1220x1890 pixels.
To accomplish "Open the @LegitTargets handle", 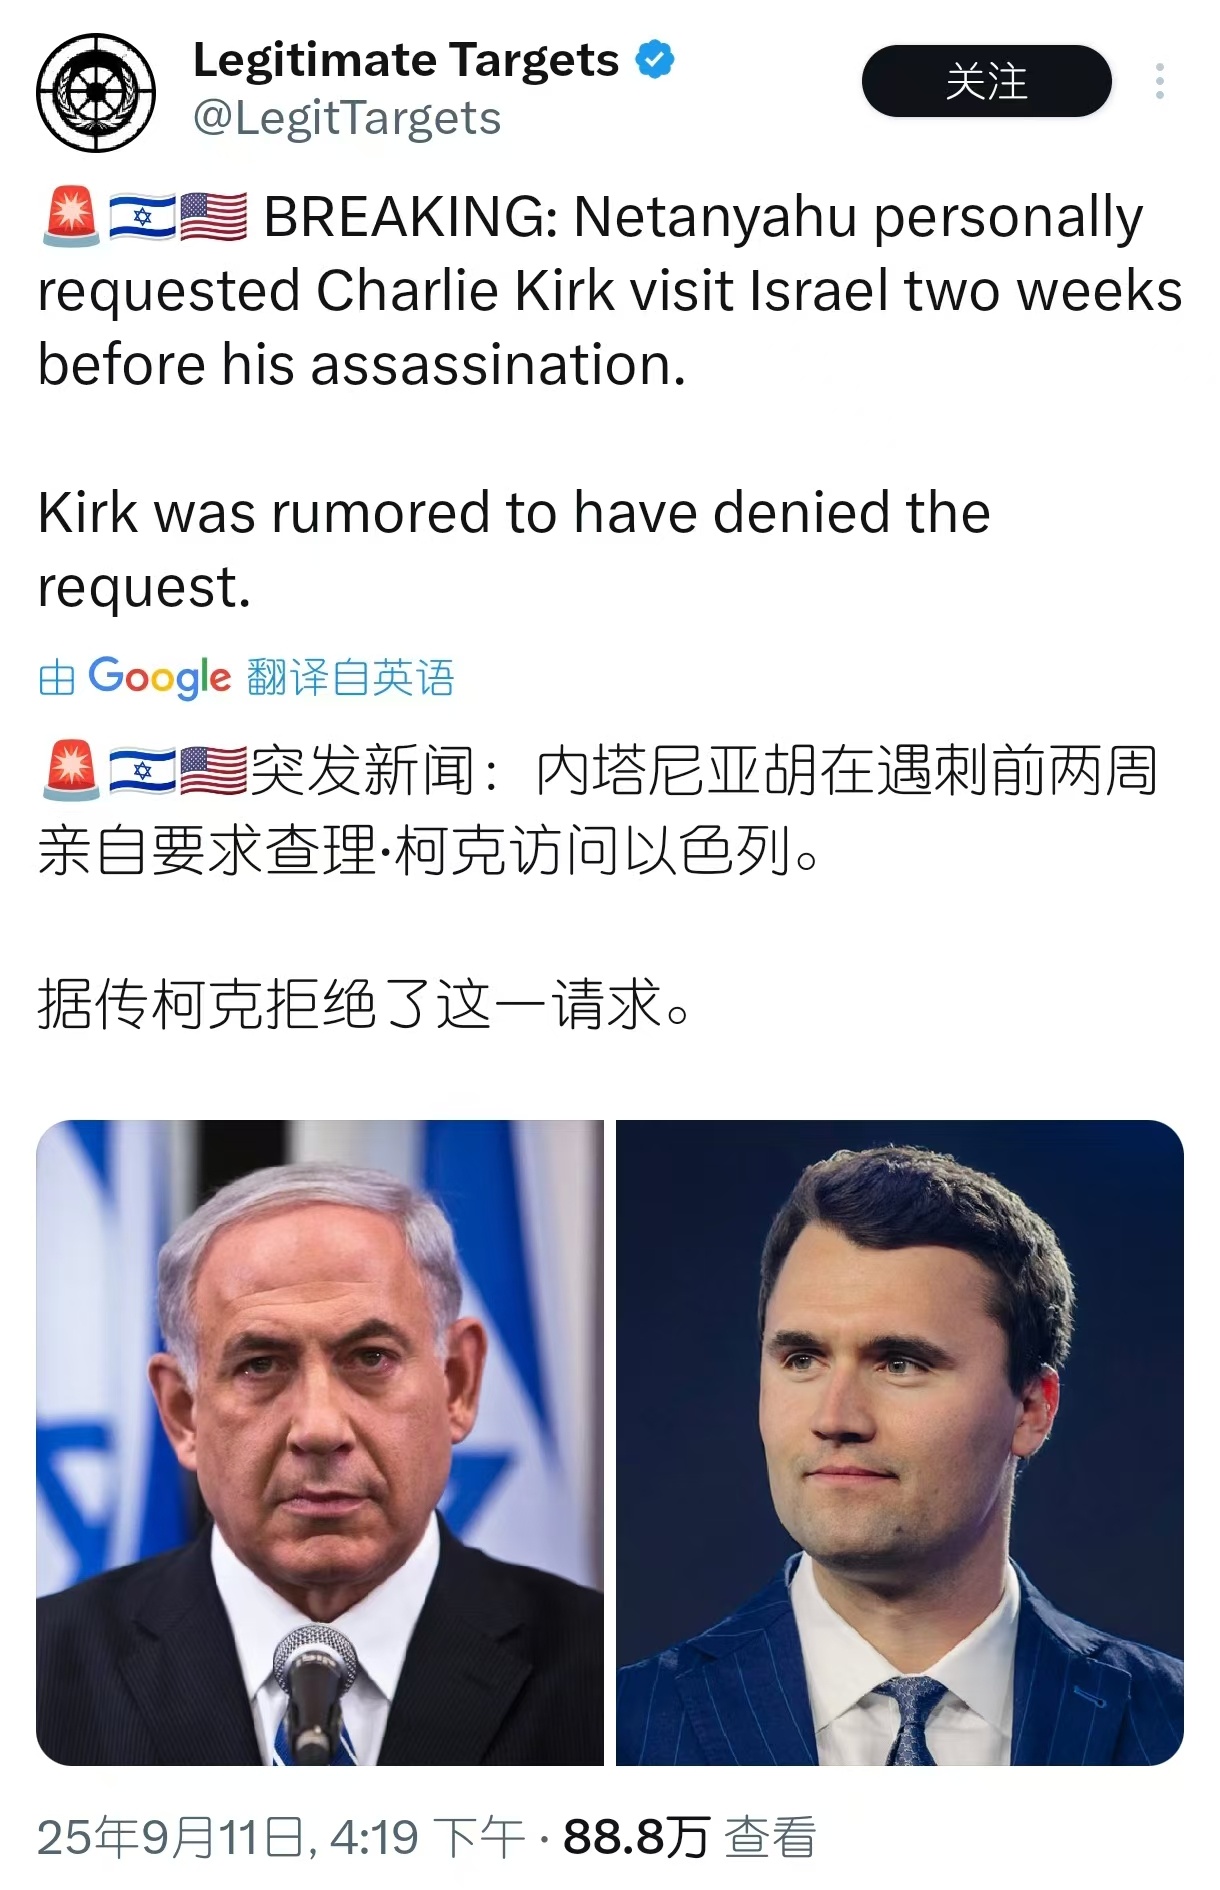I will pyautogui.click(x=346, y=119).
